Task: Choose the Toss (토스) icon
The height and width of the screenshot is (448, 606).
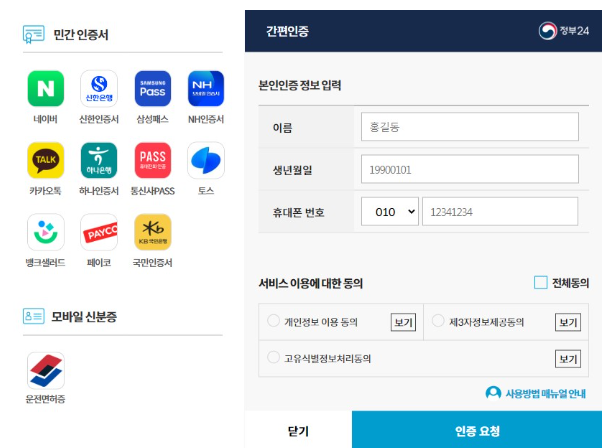Action: click(x=206, y=160)
